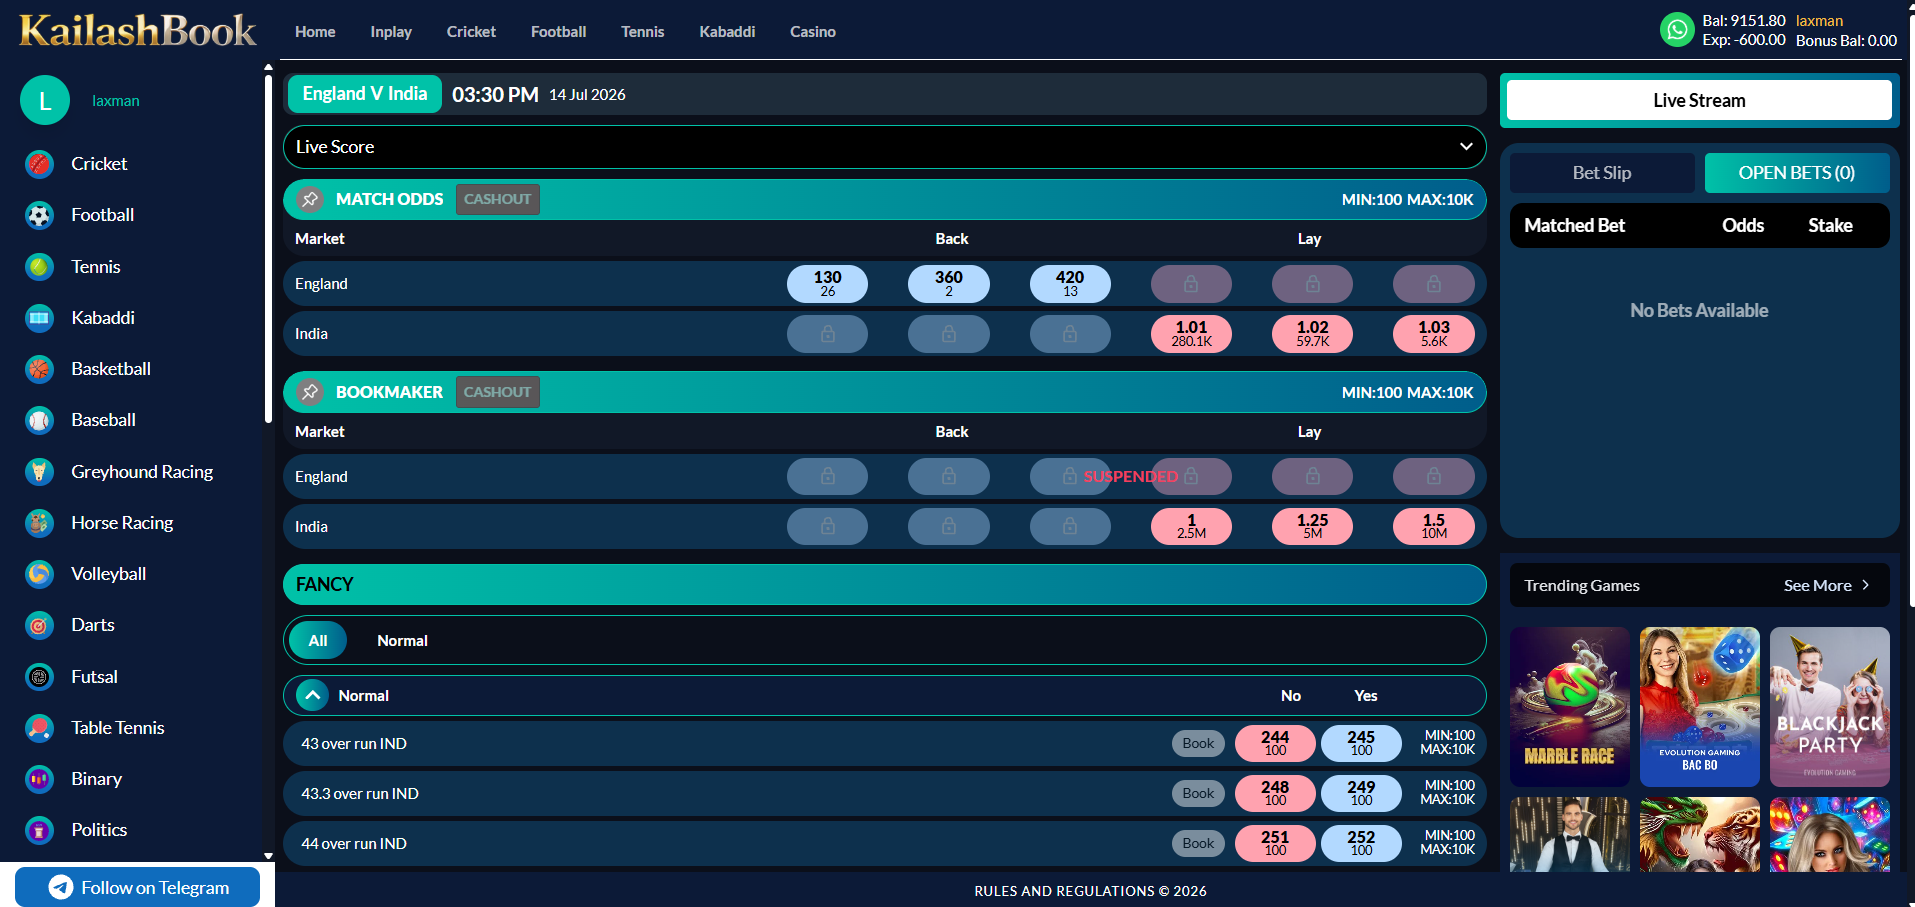Viewport: 1915px width, 907px height.
Task: Click the Greyhound Racing icon in sidebar
Action: click(39, 472)
